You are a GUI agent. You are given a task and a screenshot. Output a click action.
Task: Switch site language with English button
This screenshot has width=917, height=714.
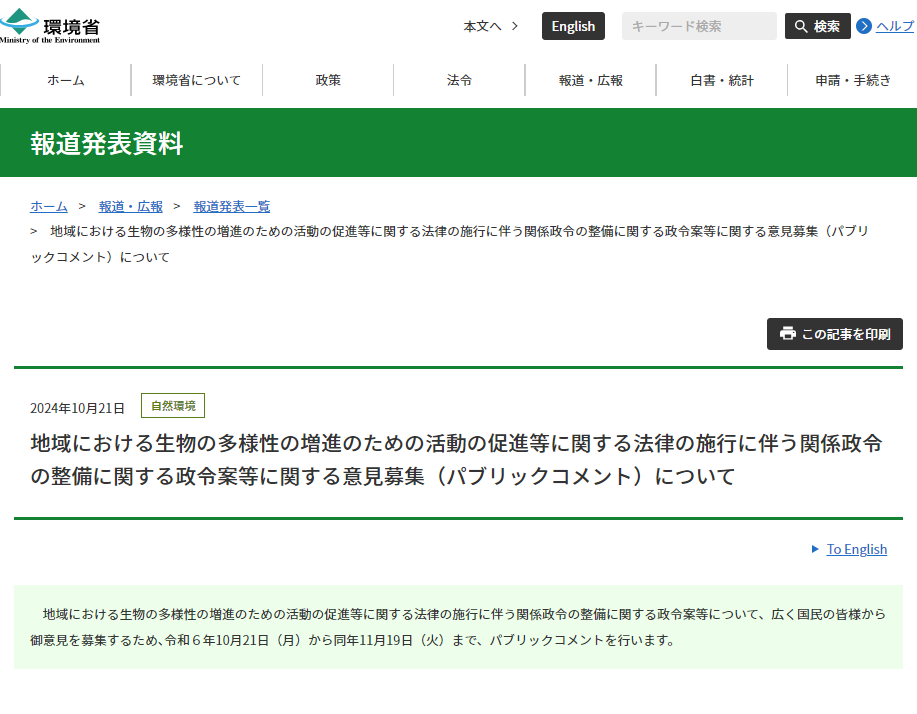pyautogui.click(x=573, y=26)
